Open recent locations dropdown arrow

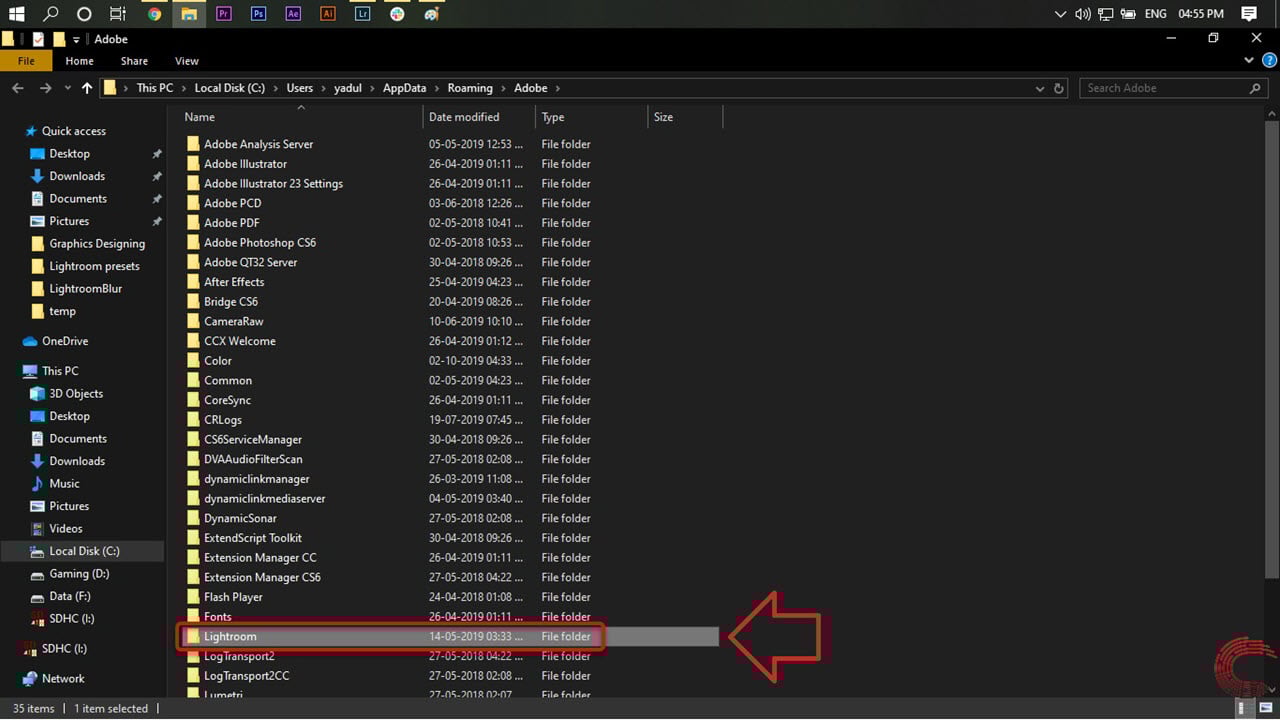[68, 88]
